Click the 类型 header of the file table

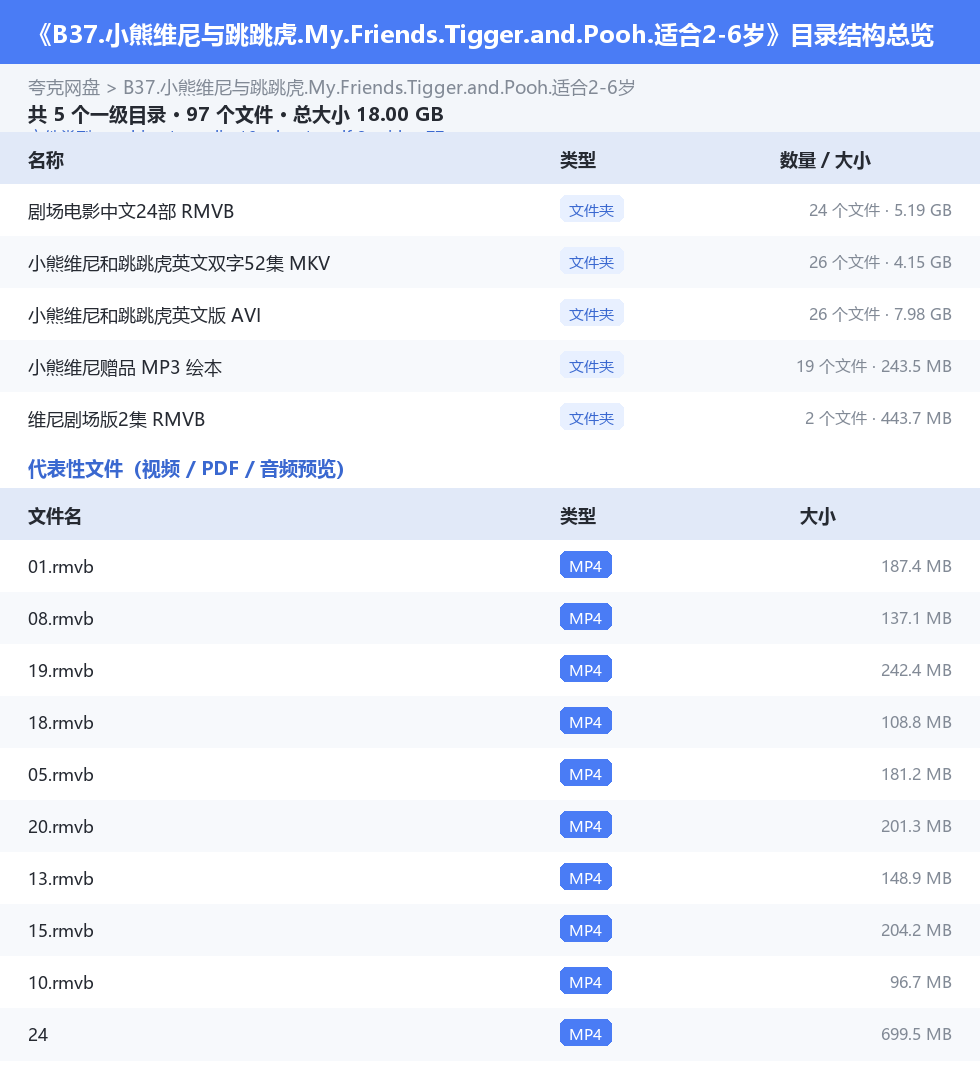[x=578, y=516]
